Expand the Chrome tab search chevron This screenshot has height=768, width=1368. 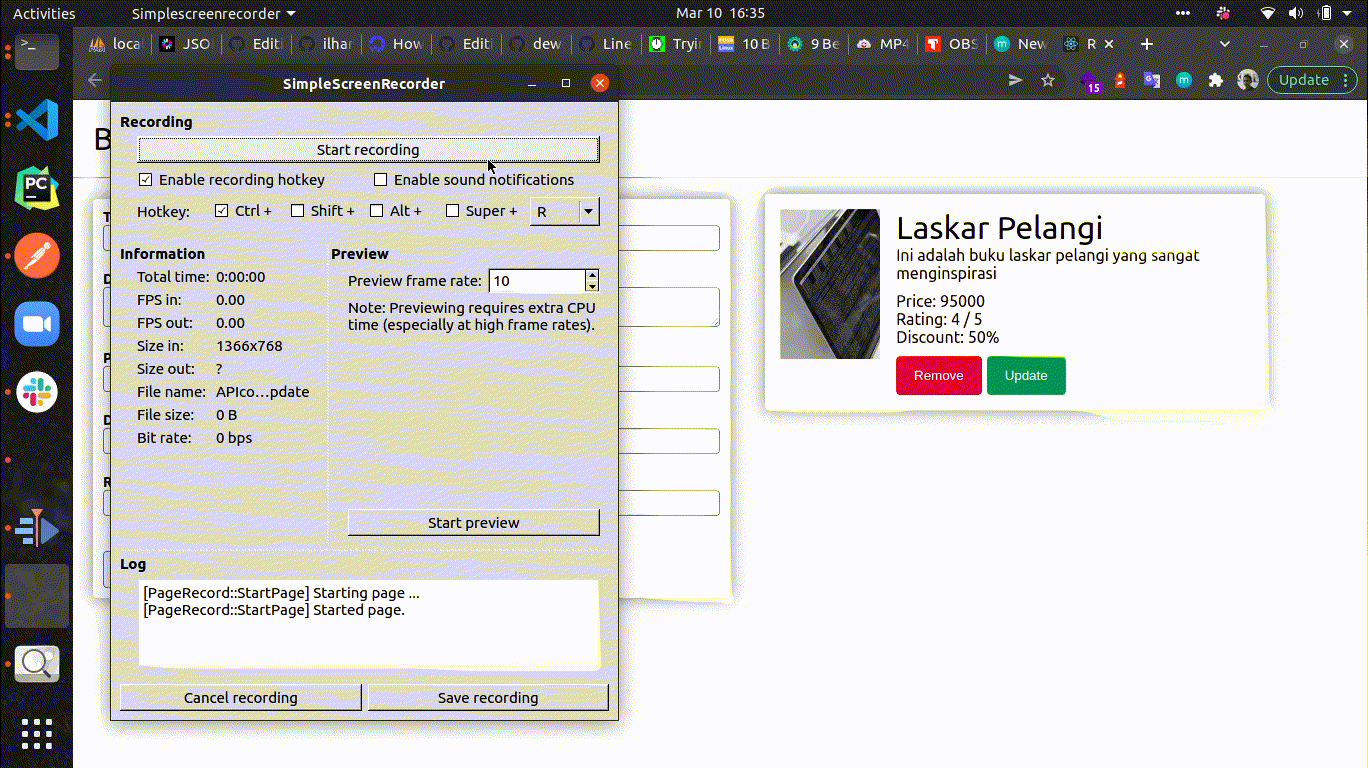(x=1225, y=44)
